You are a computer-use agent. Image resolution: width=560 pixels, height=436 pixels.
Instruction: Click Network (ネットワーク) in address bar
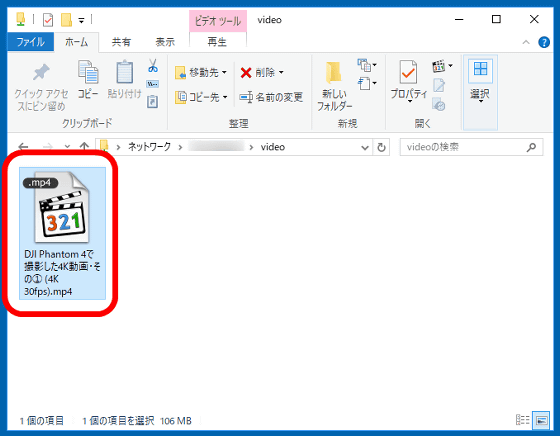[149, 147]
